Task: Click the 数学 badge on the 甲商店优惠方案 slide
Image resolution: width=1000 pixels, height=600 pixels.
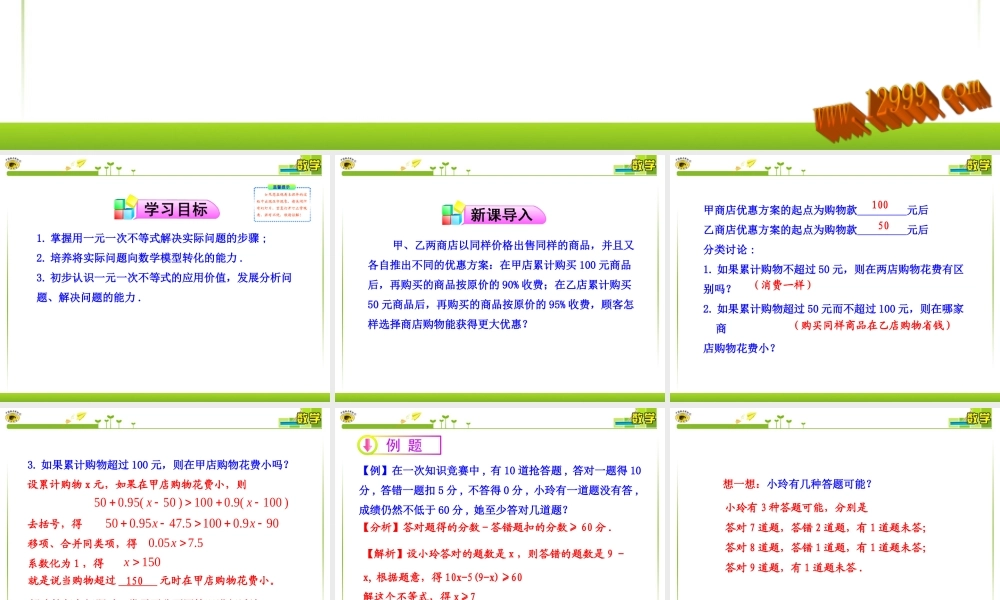Action: [x=978, y=166]
